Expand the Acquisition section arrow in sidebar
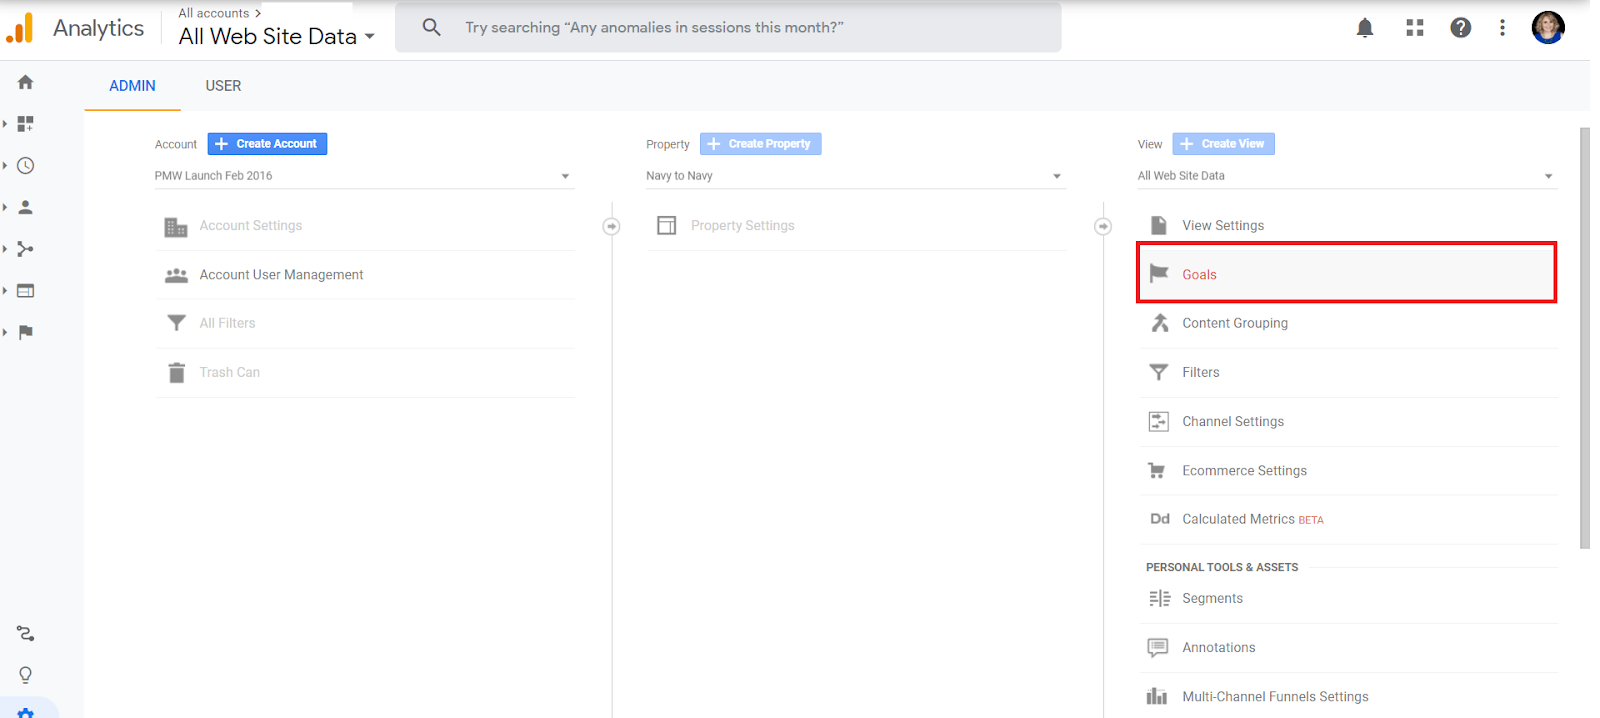 pos(5,249)
